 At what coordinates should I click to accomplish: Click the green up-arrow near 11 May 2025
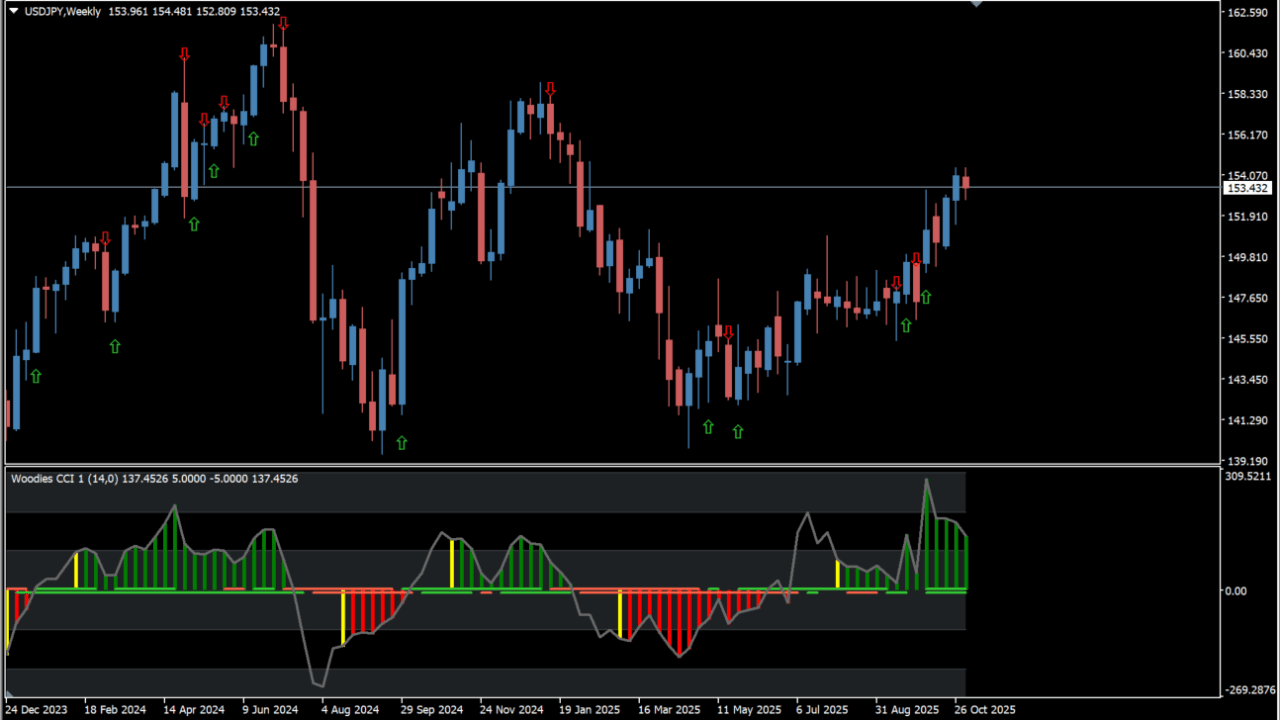click(x=738, y=430)
